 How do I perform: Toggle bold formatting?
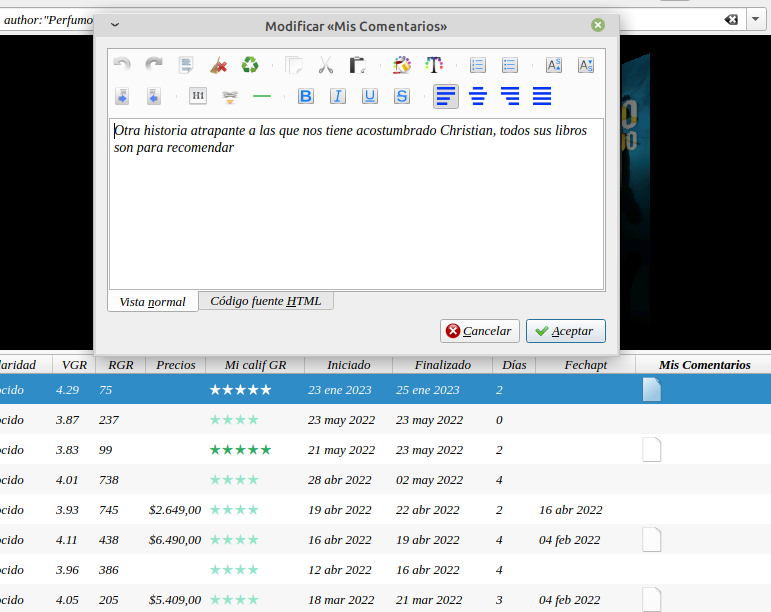306,96
